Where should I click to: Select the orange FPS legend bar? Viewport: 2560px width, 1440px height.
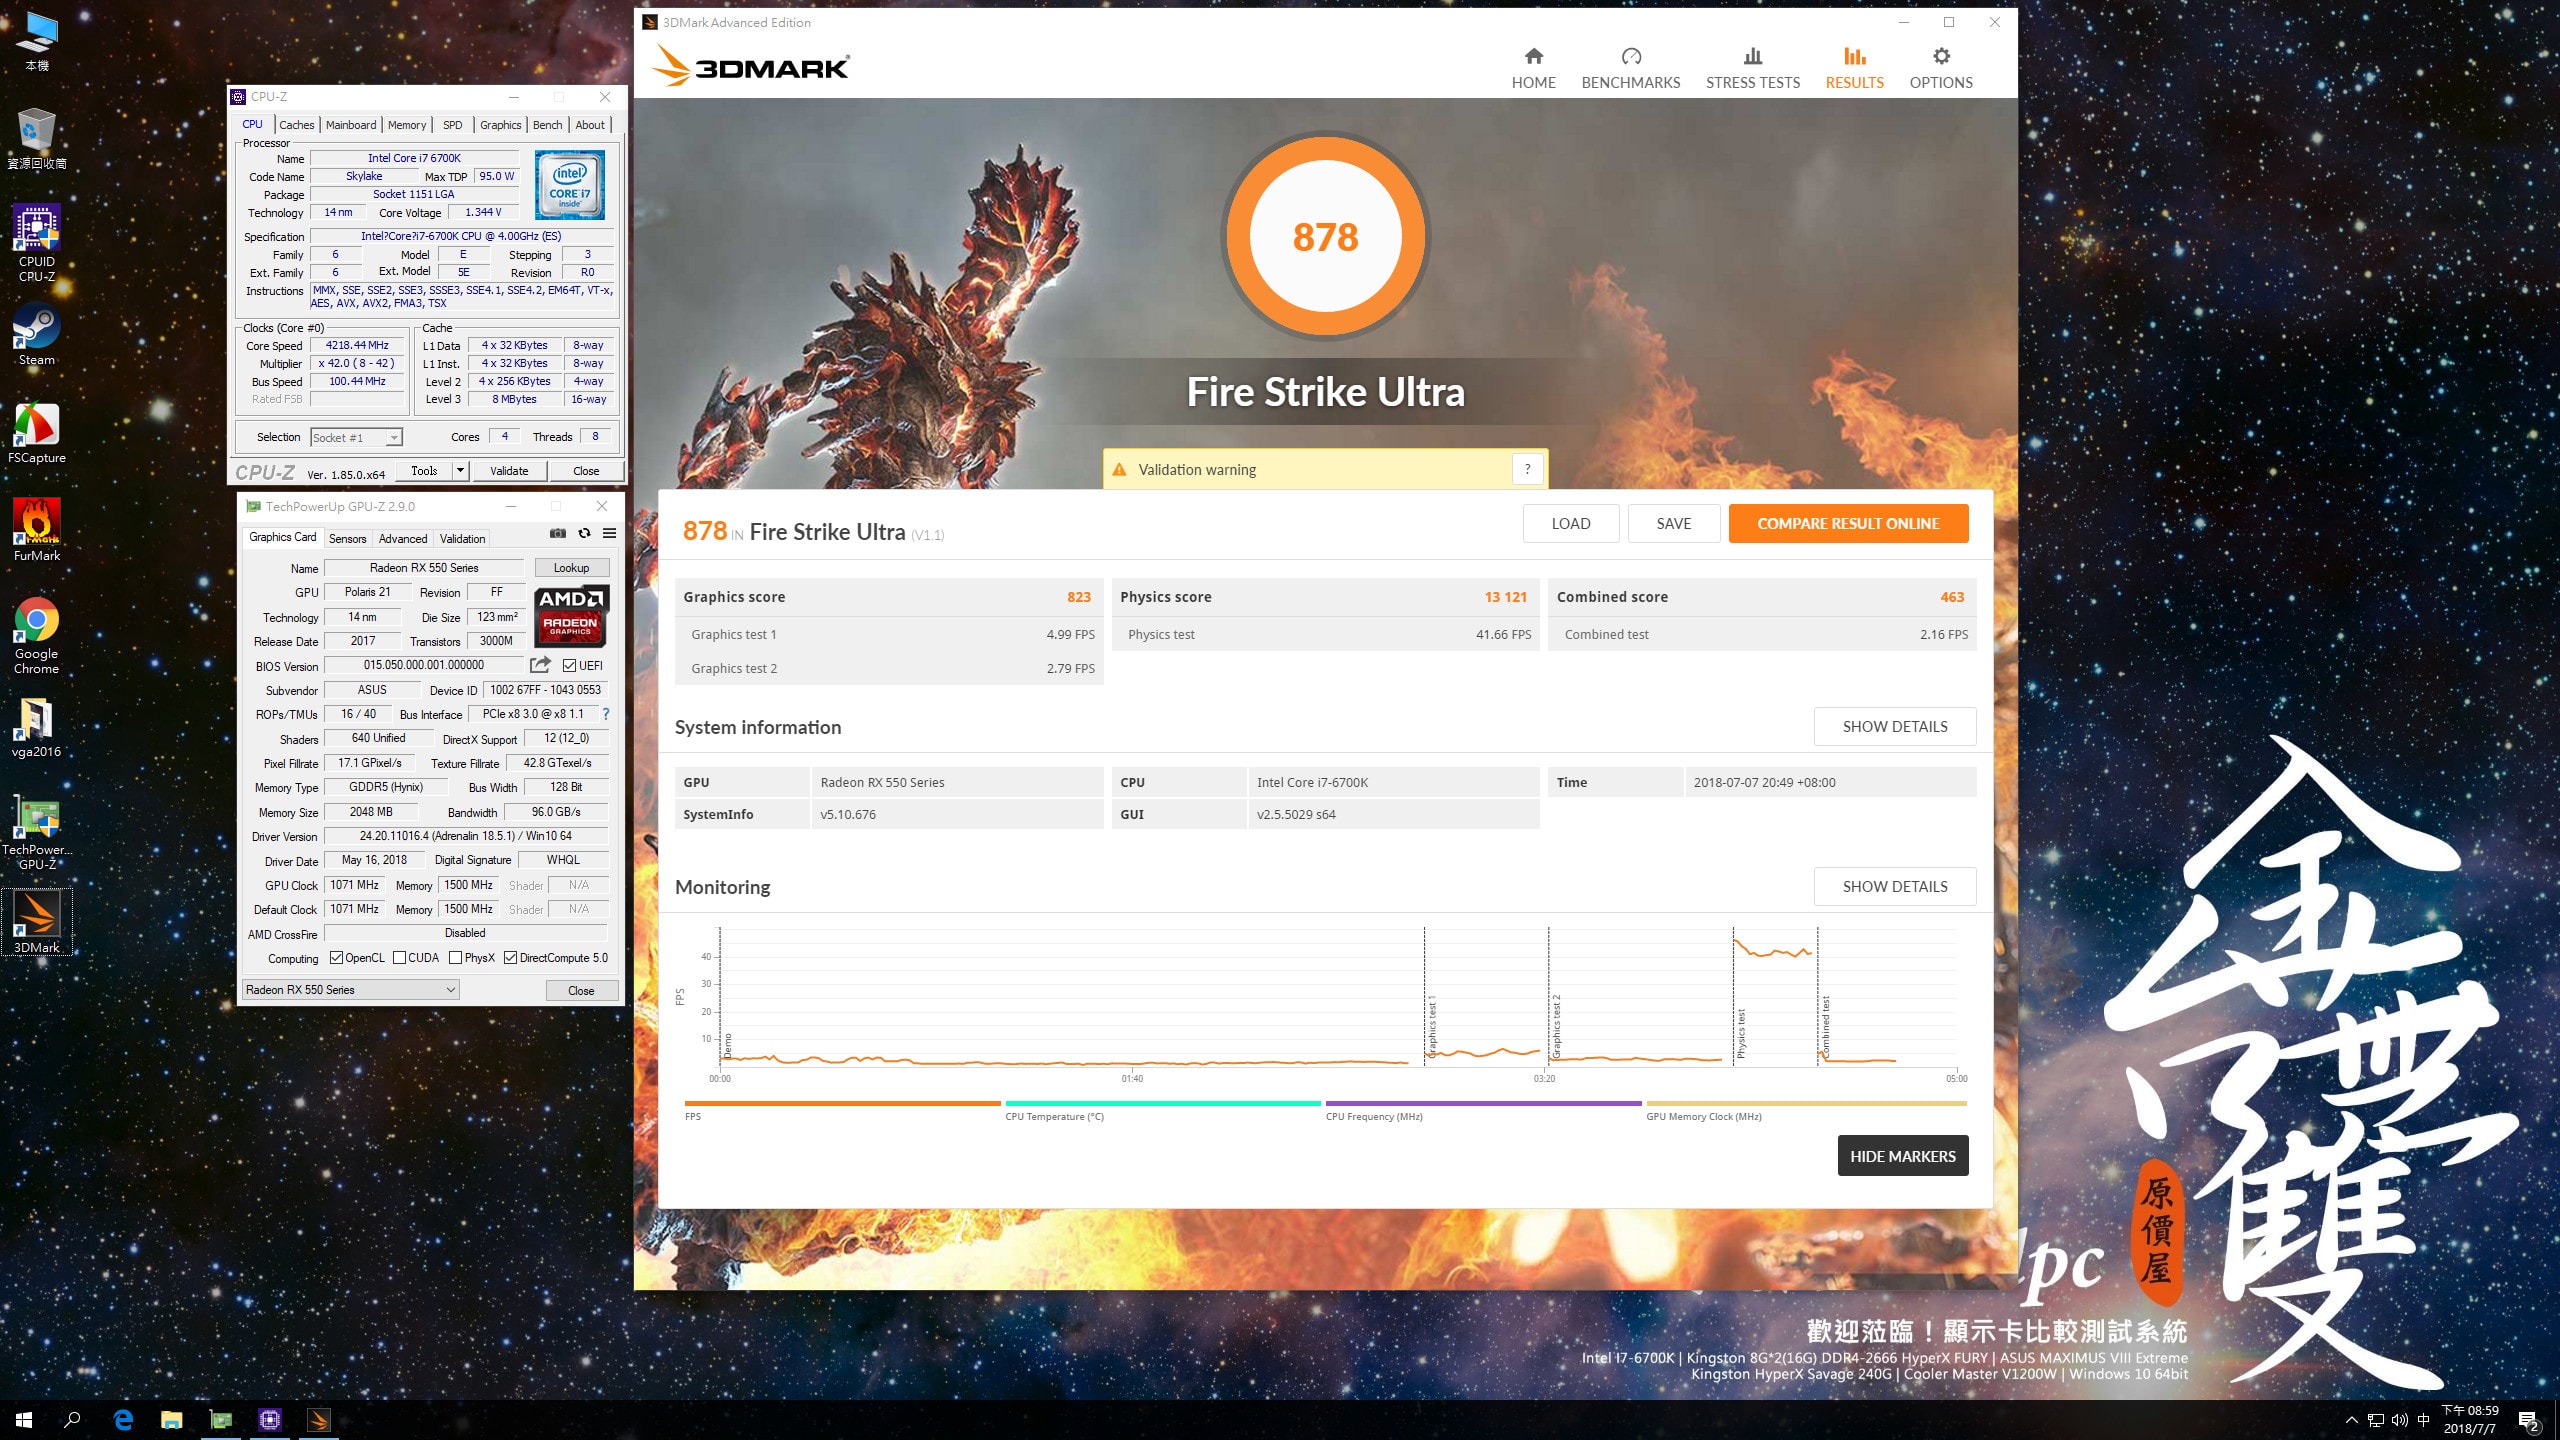(x=842, y=1103)
